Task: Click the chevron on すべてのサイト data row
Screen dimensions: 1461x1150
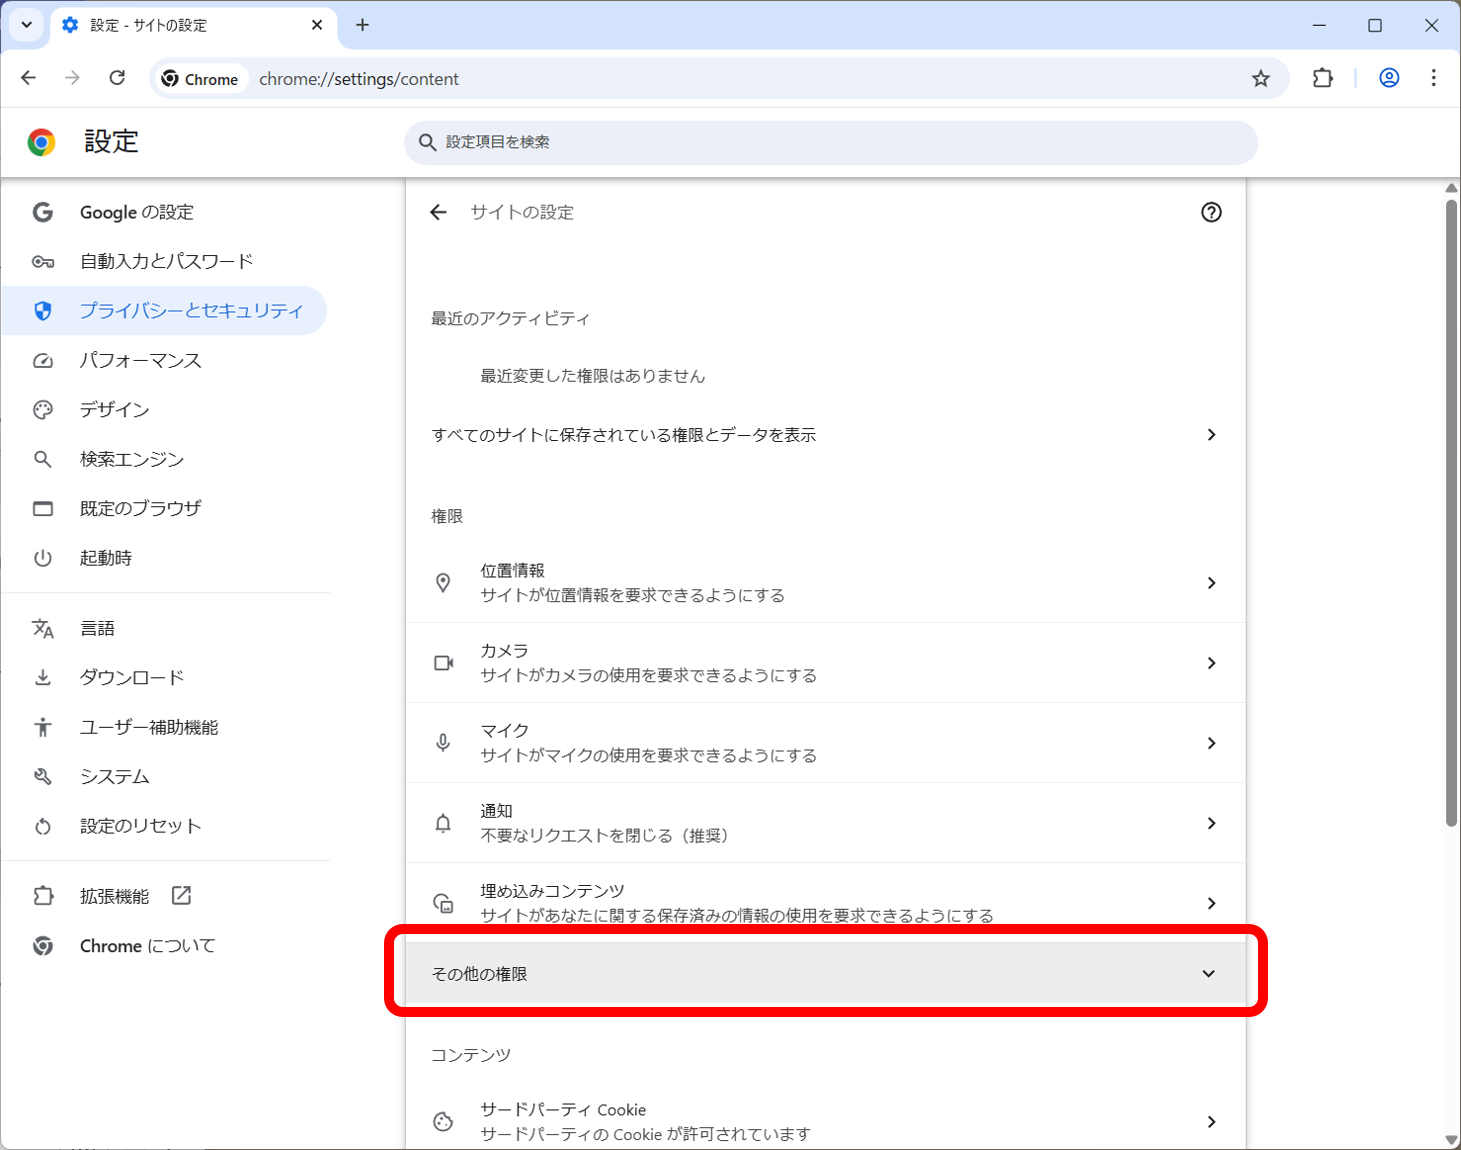Action: 1211,435
